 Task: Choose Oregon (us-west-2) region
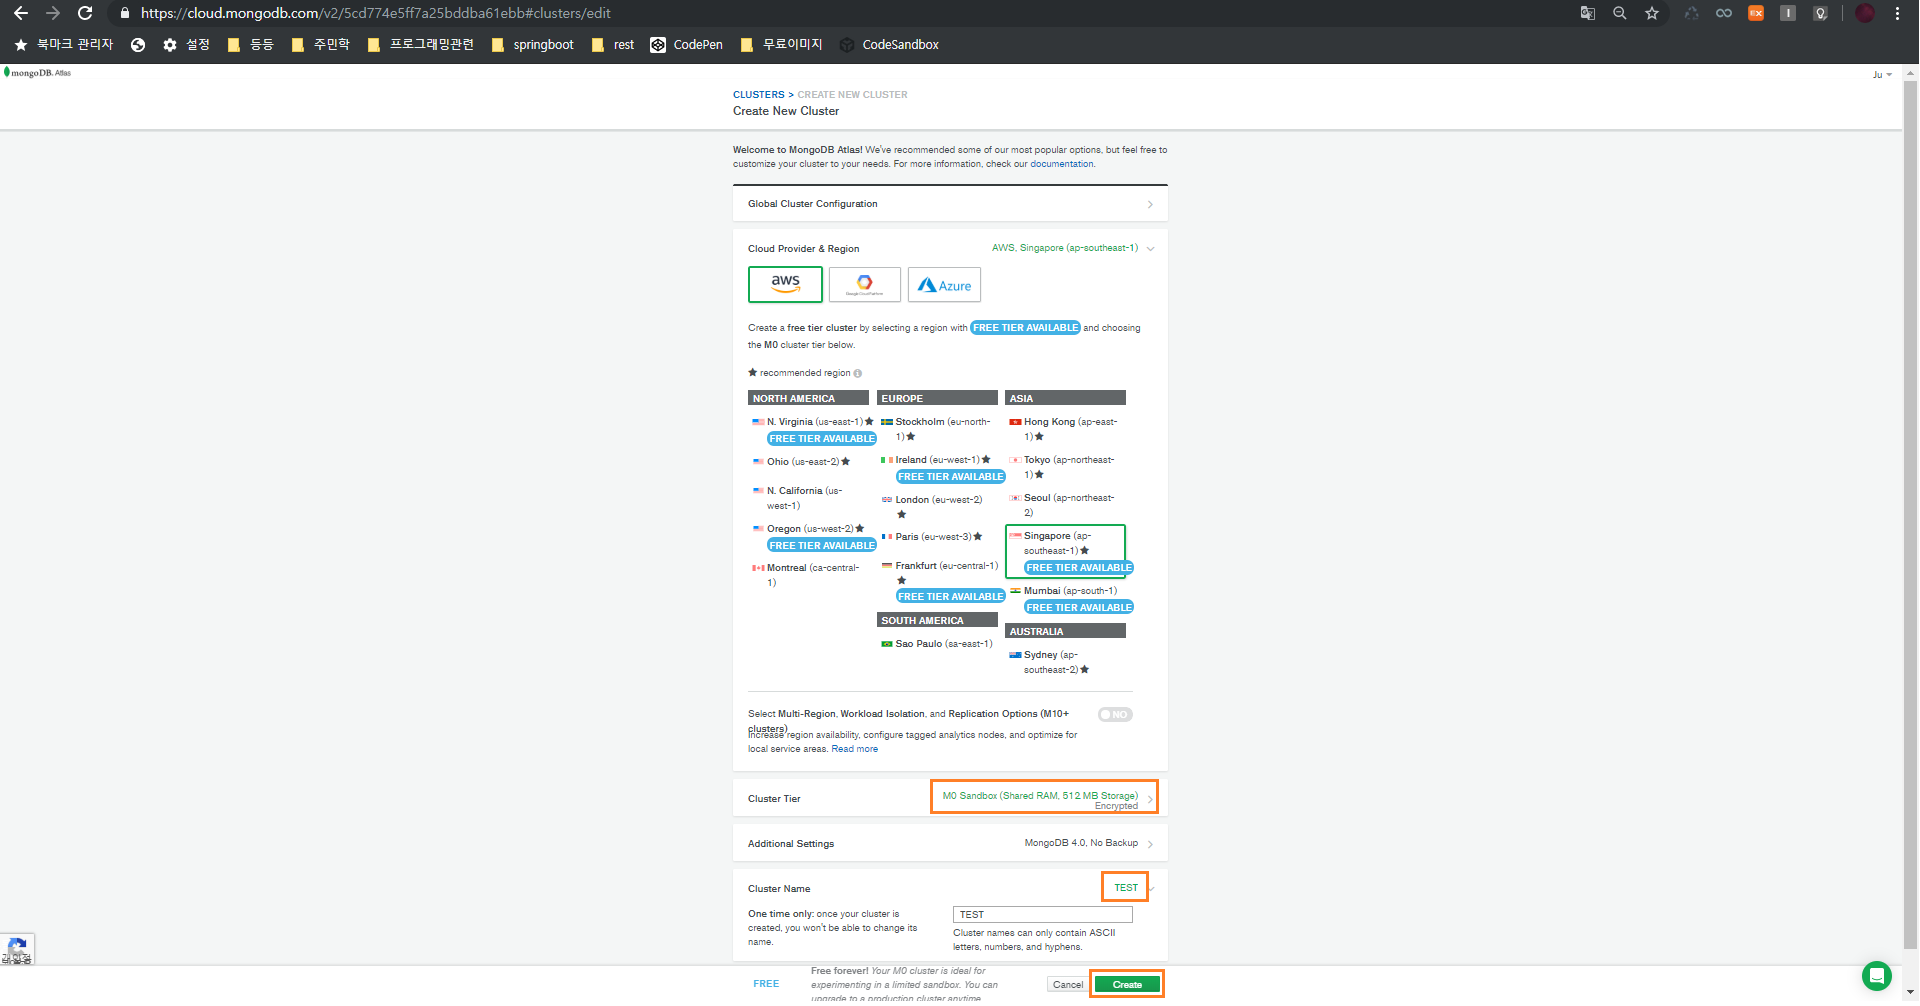[813, 537]
